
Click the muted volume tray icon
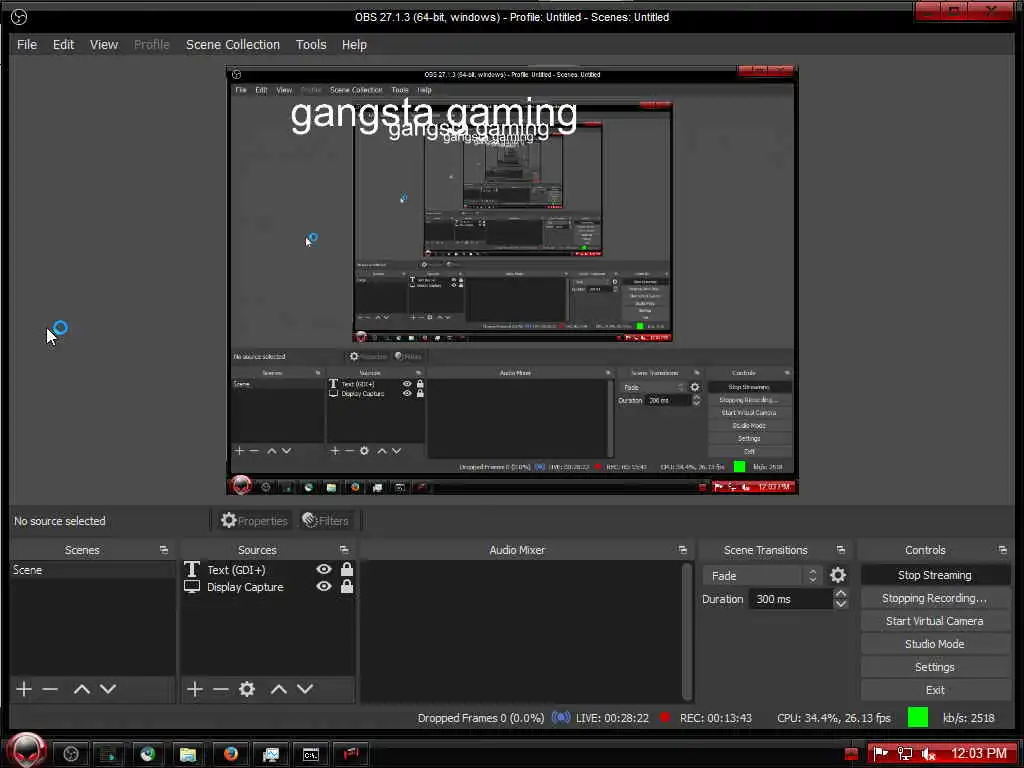pos(928,754)
